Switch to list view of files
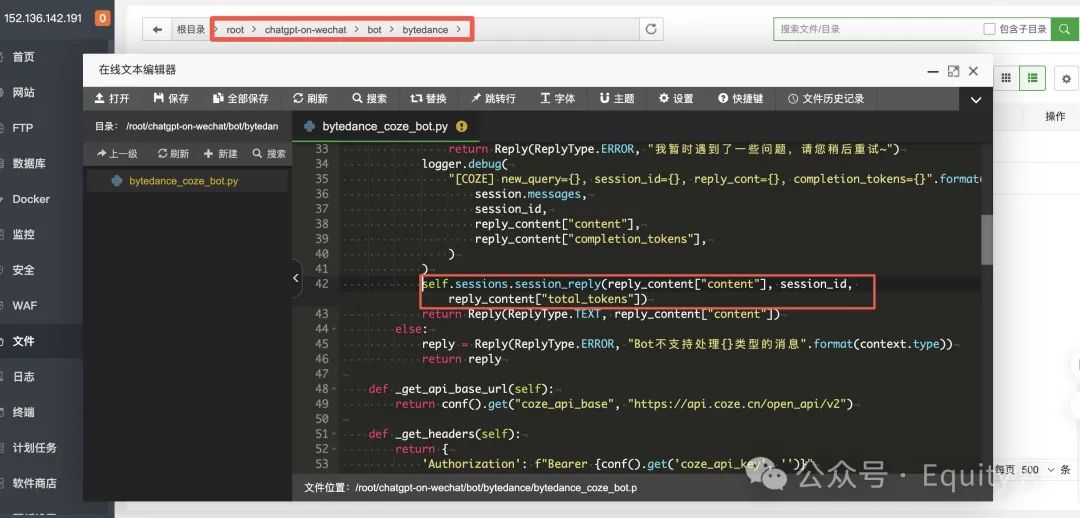Image resolution: width=1080 pixels, height=518 pixels. click(1032, 79)
